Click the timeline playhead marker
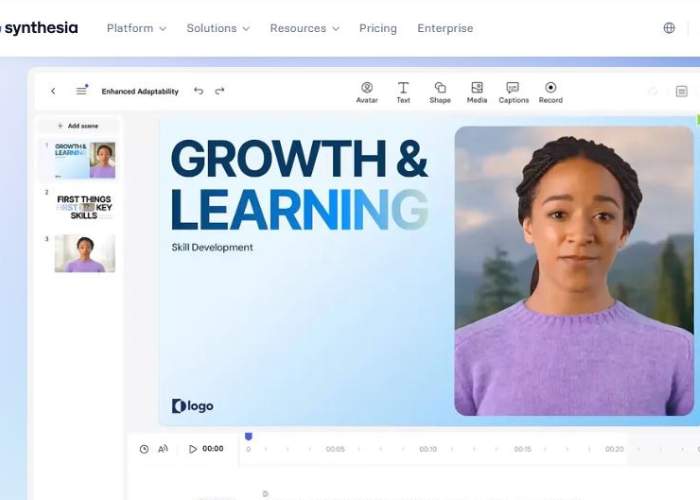 (x=249, y=437)
